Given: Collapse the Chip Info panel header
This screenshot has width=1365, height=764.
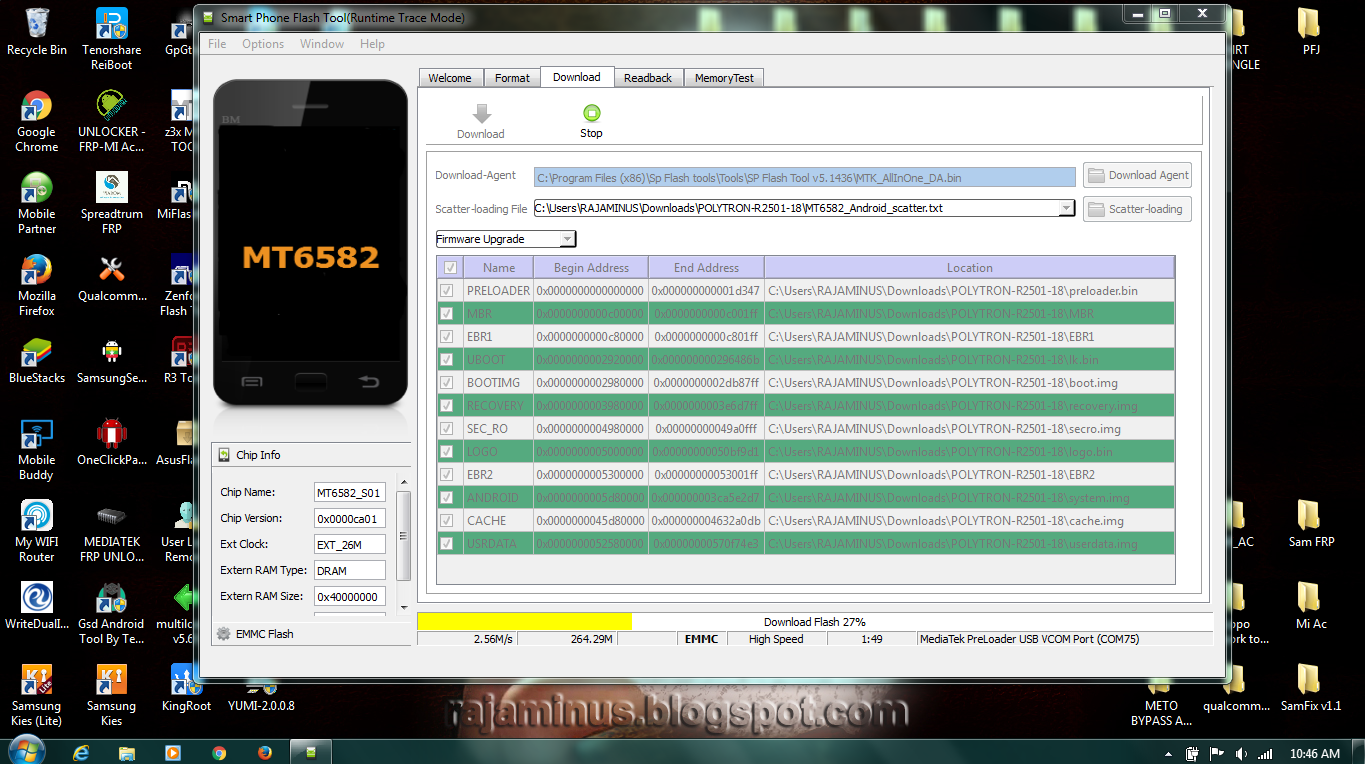Looking at the screenshot, I should pyautogui.click(x=311, y=455).
